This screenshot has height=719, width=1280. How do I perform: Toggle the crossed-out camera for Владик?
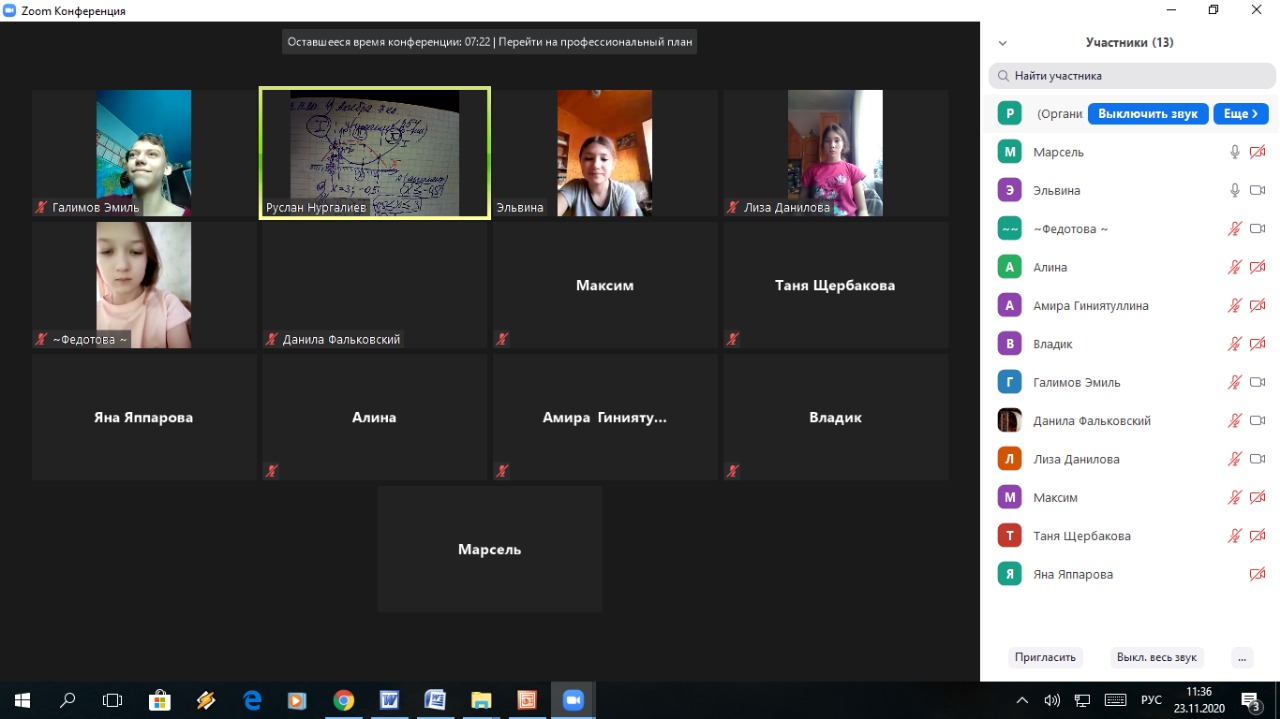(x=1258, y=344)
